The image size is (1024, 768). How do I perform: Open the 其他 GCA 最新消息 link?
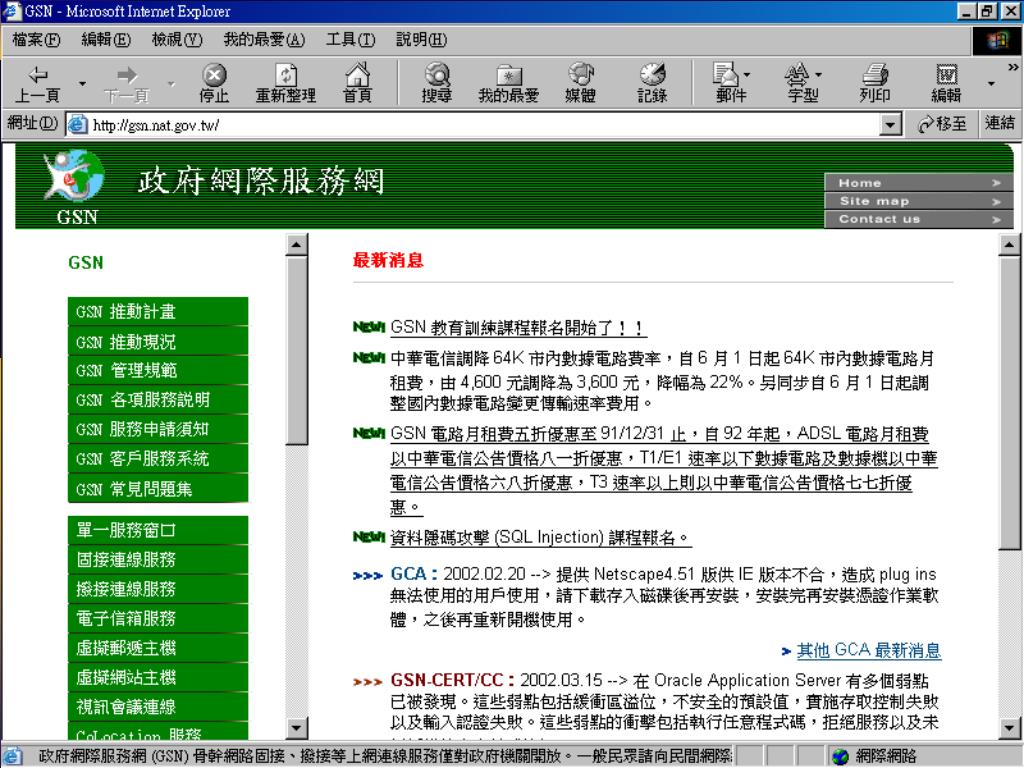(x=869, y=650)
